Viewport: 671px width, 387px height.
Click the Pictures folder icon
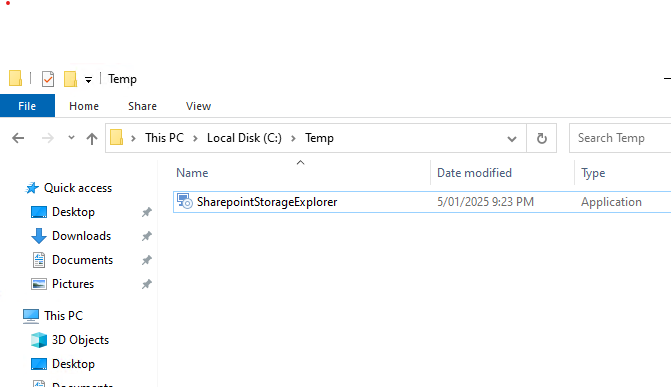pos(39,284)
